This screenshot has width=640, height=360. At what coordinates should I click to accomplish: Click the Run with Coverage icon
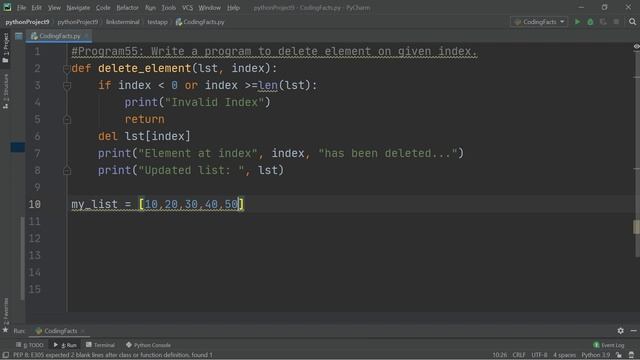click(603, 22)
